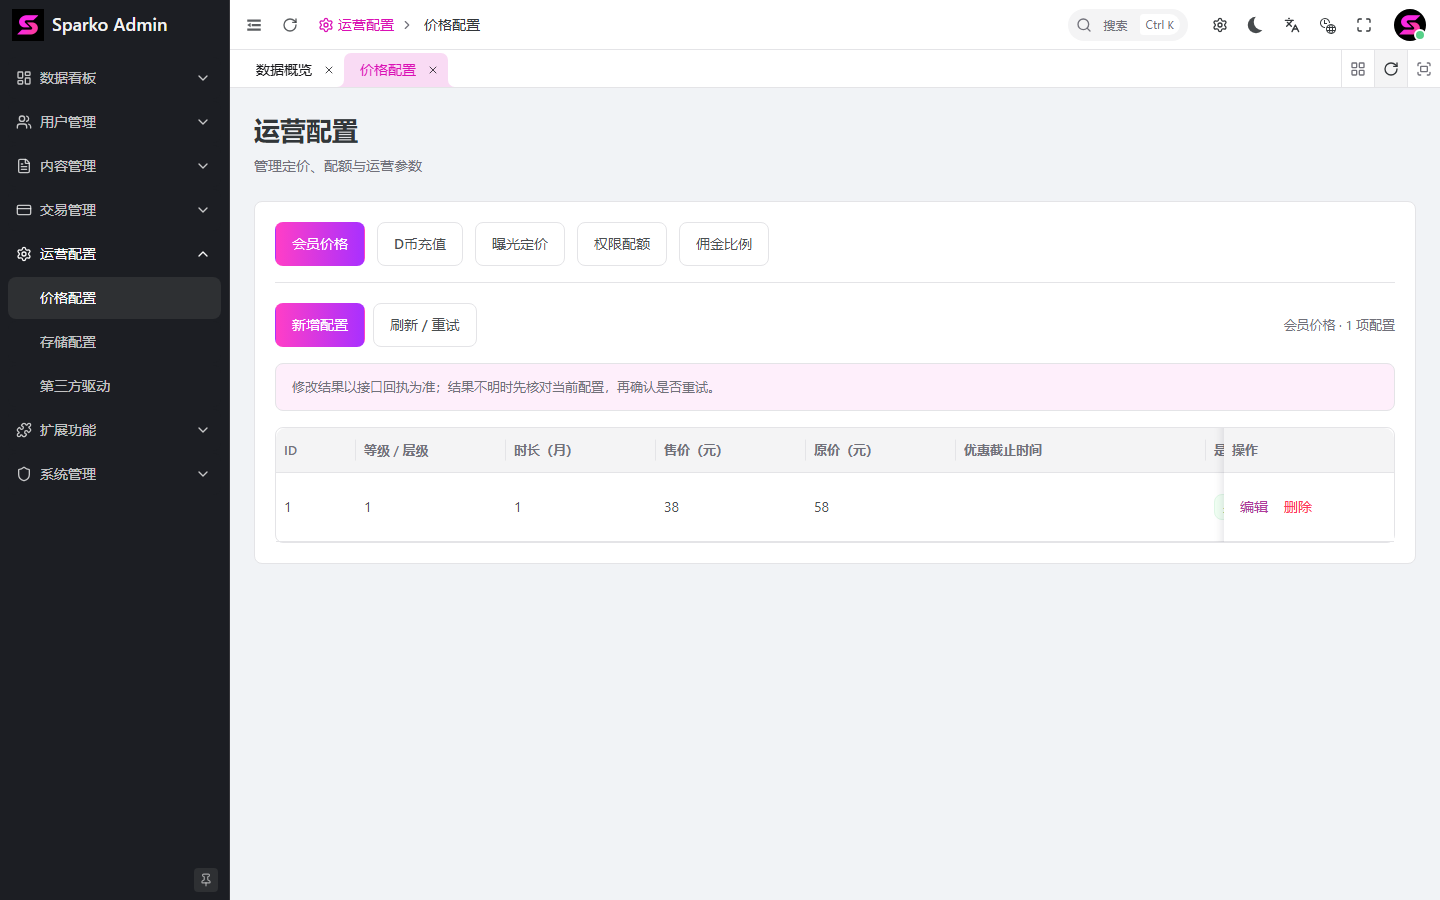This screenshot has width=1440, height=900.
Task: Expand the 扩展功能 sidebar menu
Action: pyautogui.click(x=114, y=430)
